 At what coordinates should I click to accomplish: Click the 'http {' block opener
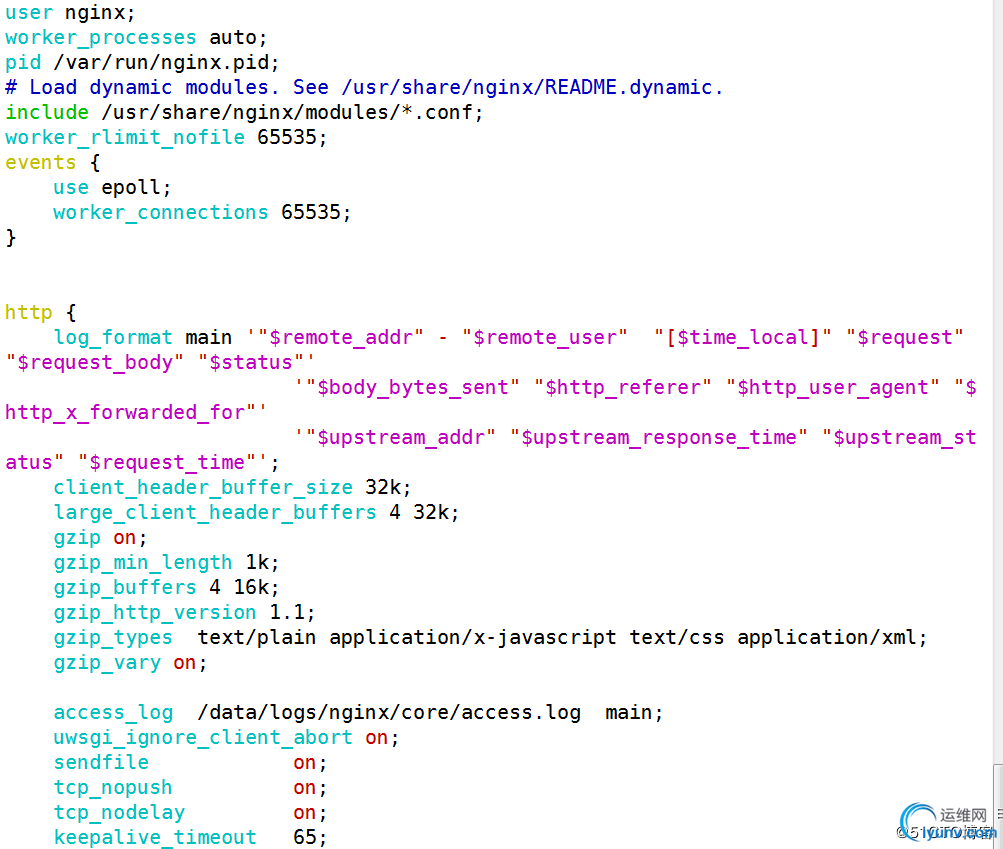click(x=41, y=312)
